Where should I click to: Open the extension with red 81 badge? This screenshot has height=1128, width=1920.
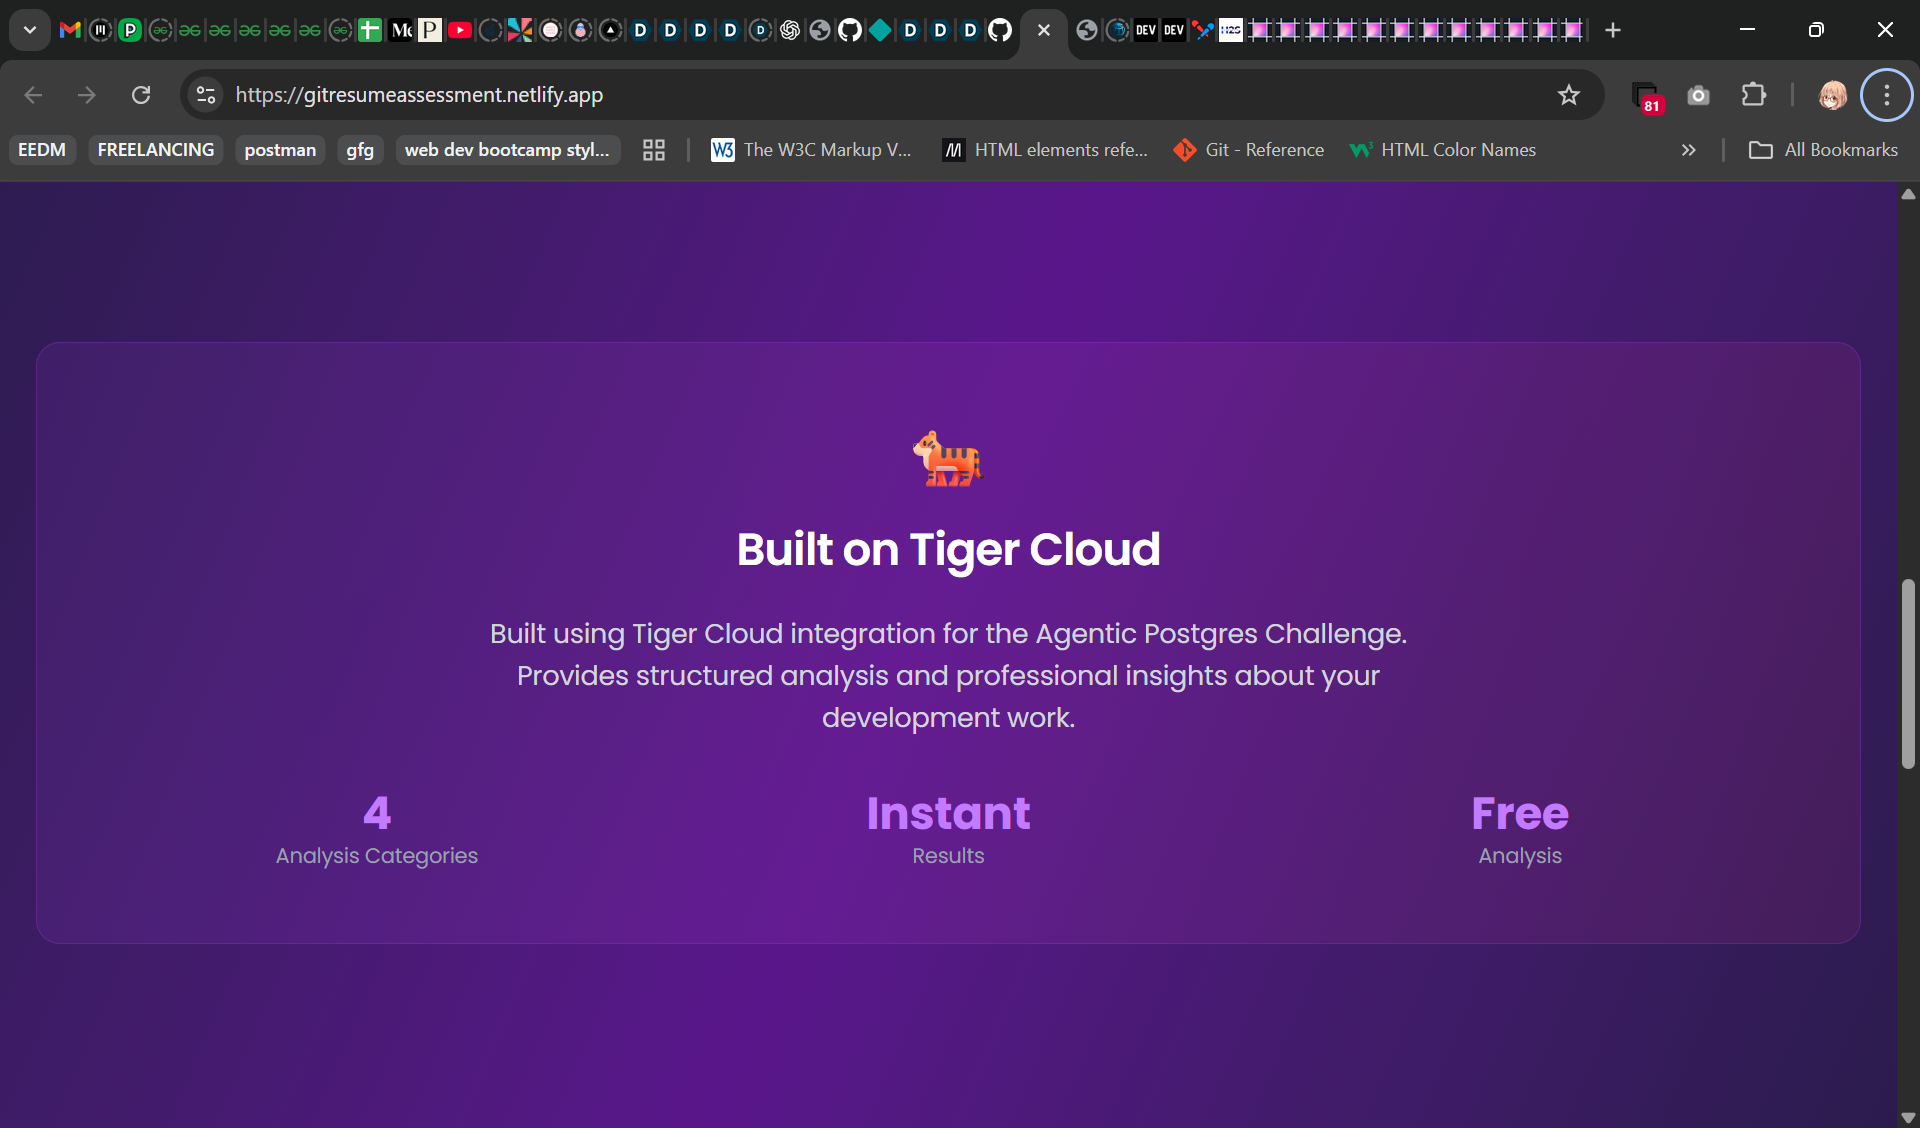pyautogui.click(x=1645, y=97)
